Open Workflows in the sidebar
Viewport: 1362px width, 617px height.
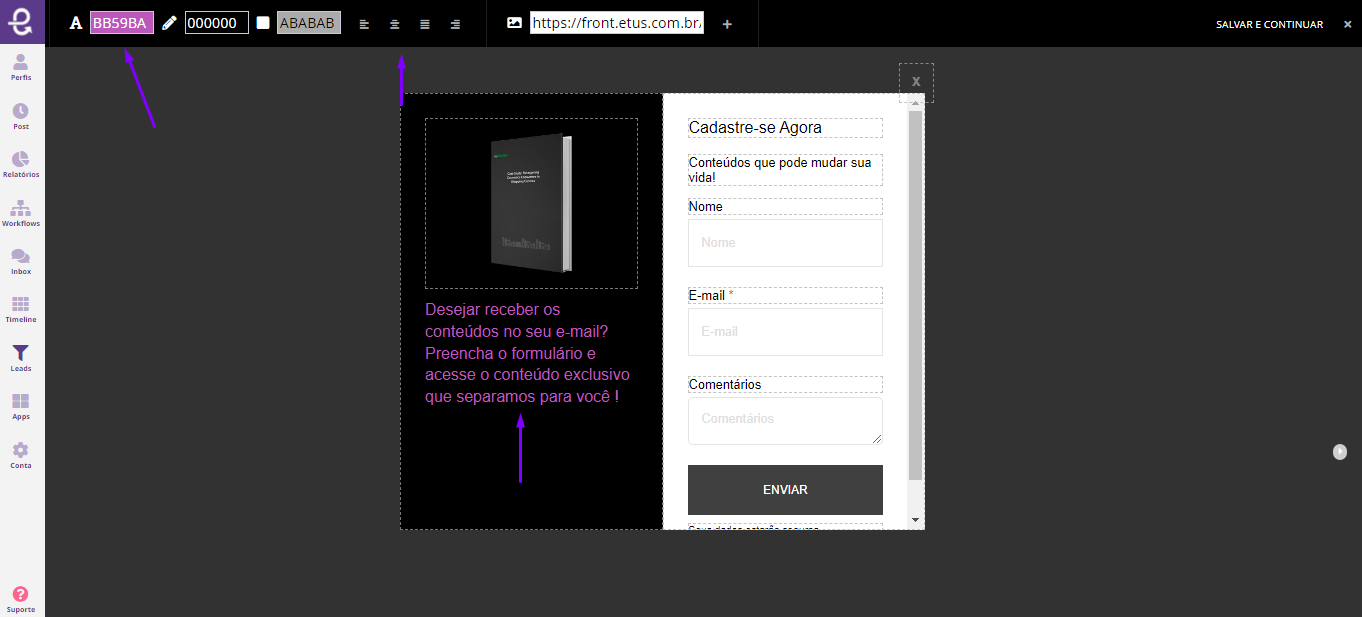[x=21, y=213]
